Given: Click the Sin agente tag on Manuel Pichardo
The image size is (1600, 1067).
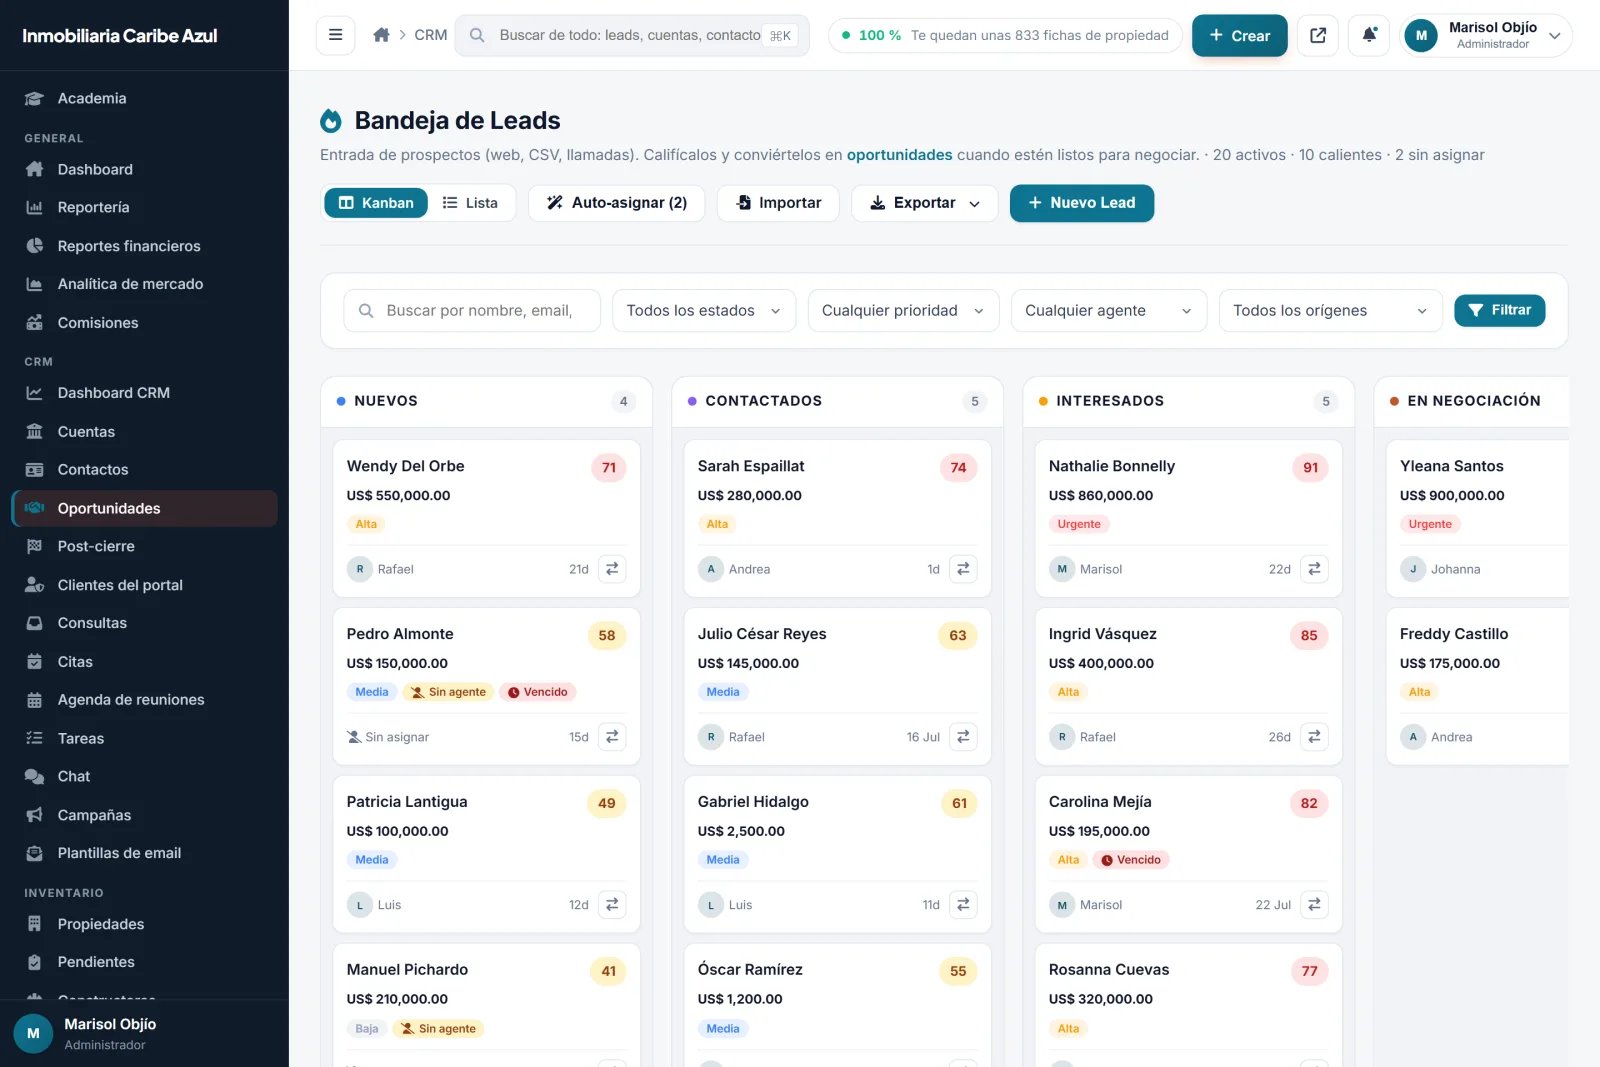Looking at the screenshot, I should click(x=438, y=1029).
